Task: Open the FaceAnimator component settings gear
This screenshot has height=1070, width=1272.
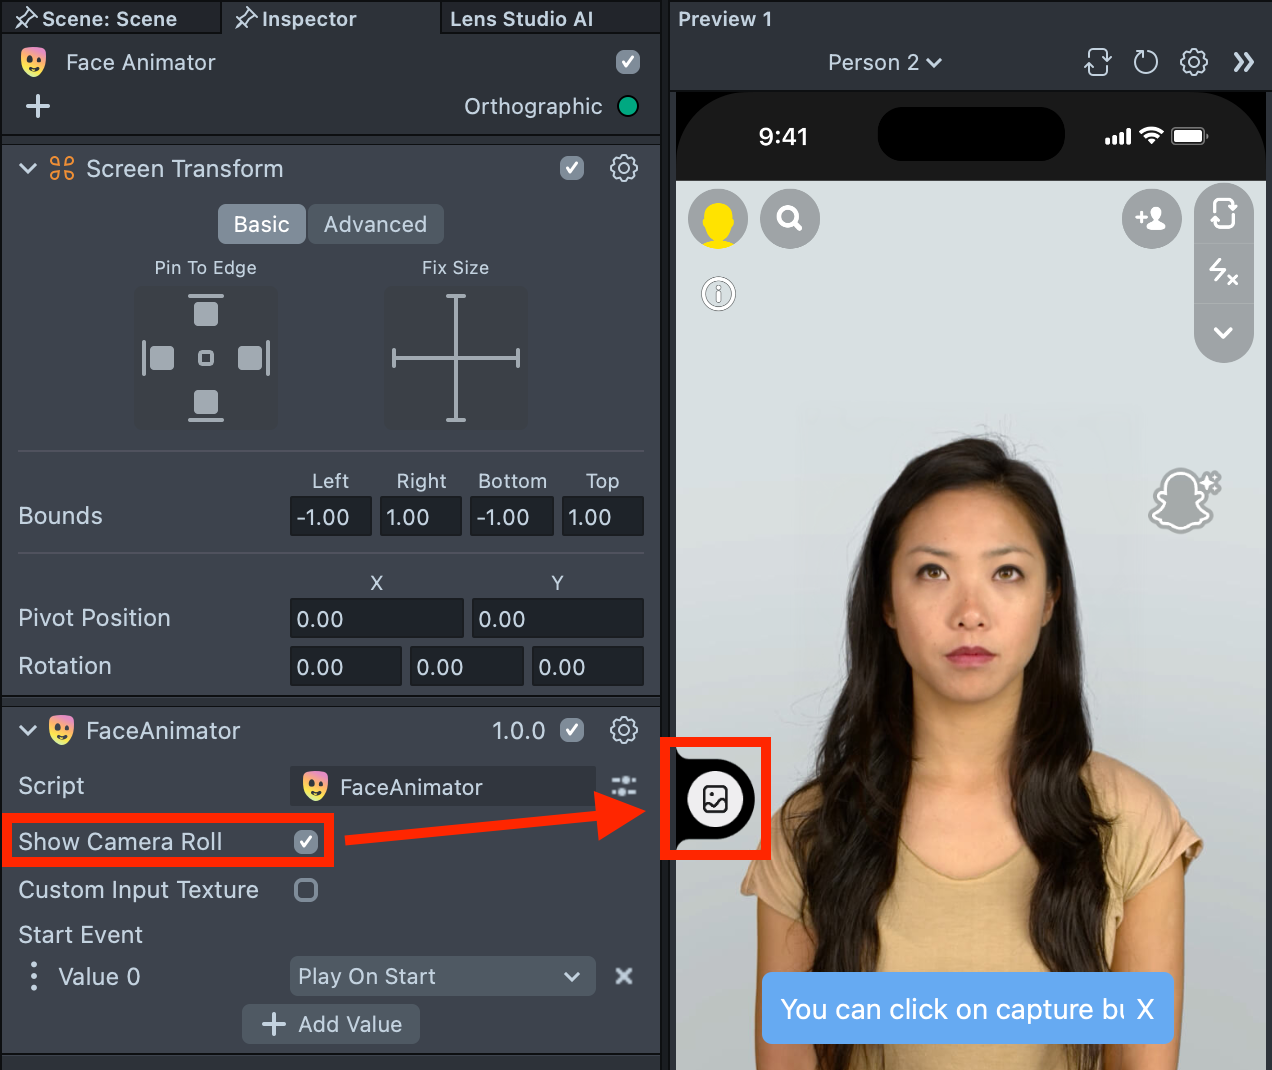Action: 624,730
